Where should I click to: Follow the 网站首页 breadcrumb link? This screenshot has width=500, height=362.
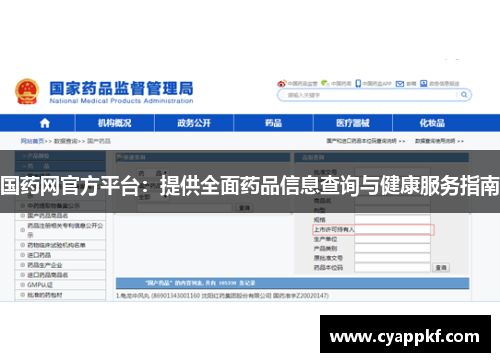point(32,141)
